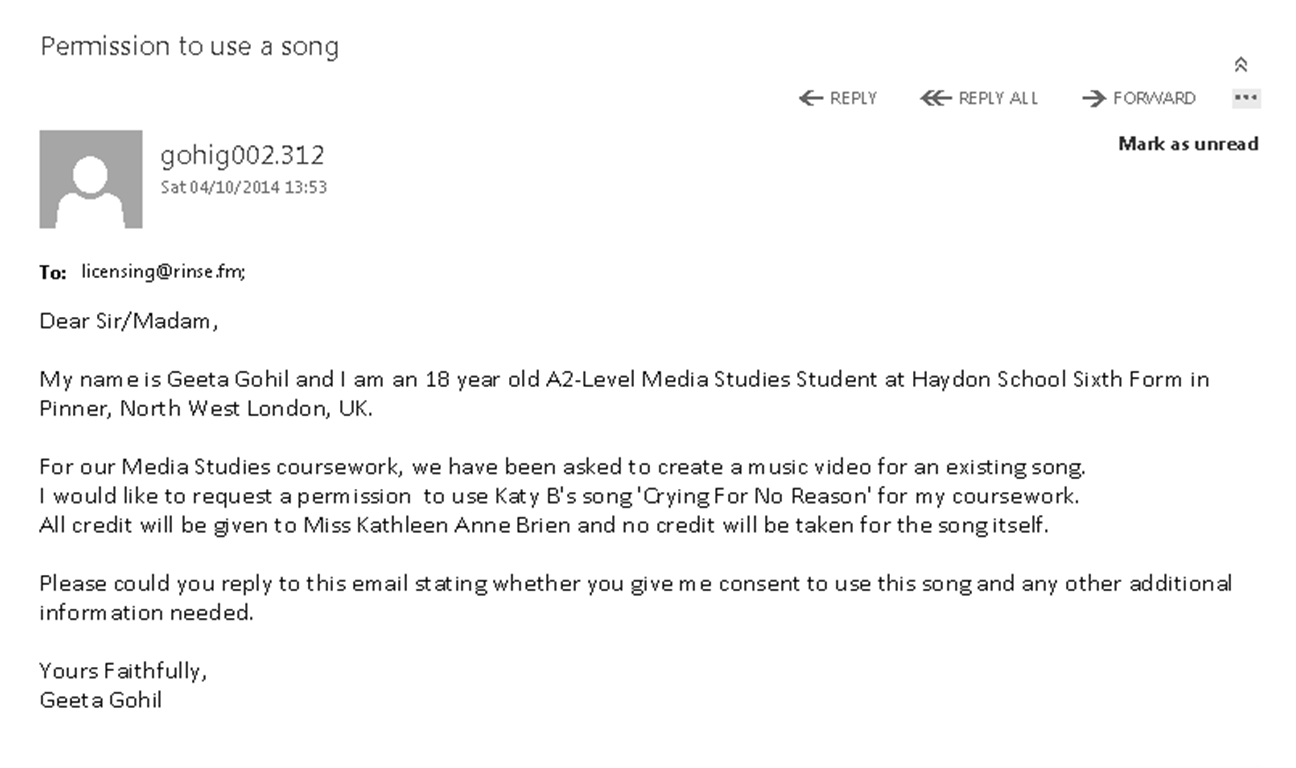Click the subject Permission to use a song

point(189,46)
